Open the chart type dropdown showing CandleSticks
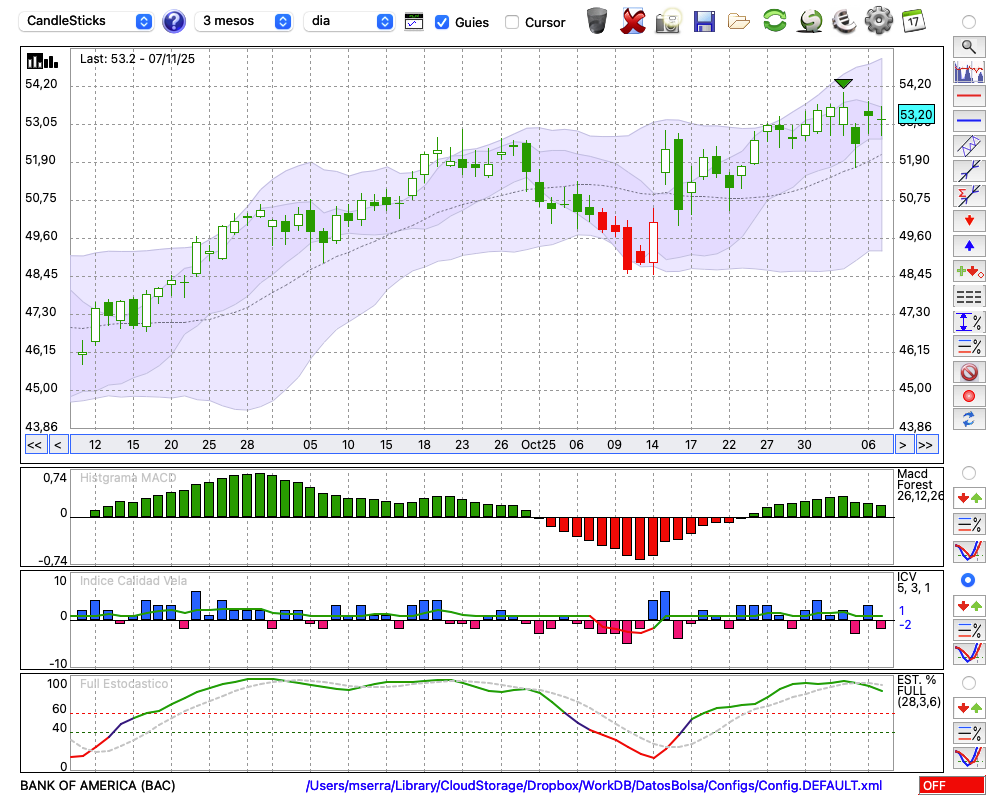The width and height of the screenshot is (1000, 800). [x=86, y=21]
